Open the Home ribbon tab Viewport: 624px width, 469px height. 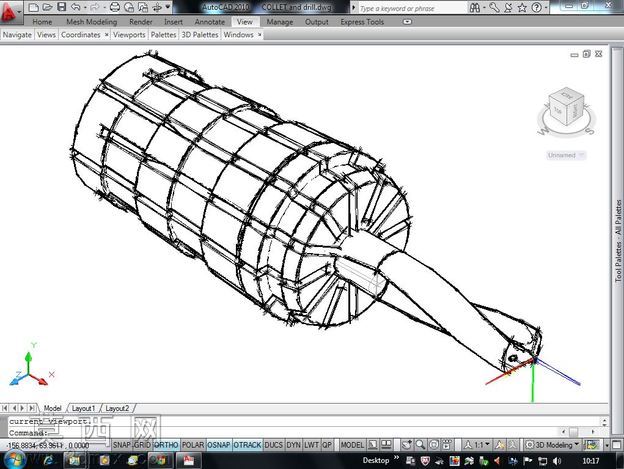[x=42, y=22]
